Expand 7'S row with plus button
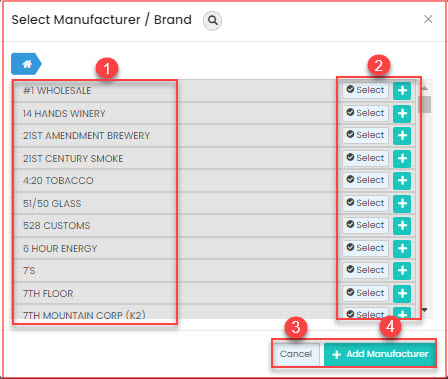This screenshot has width=448, height=379. tap(402, 270)
